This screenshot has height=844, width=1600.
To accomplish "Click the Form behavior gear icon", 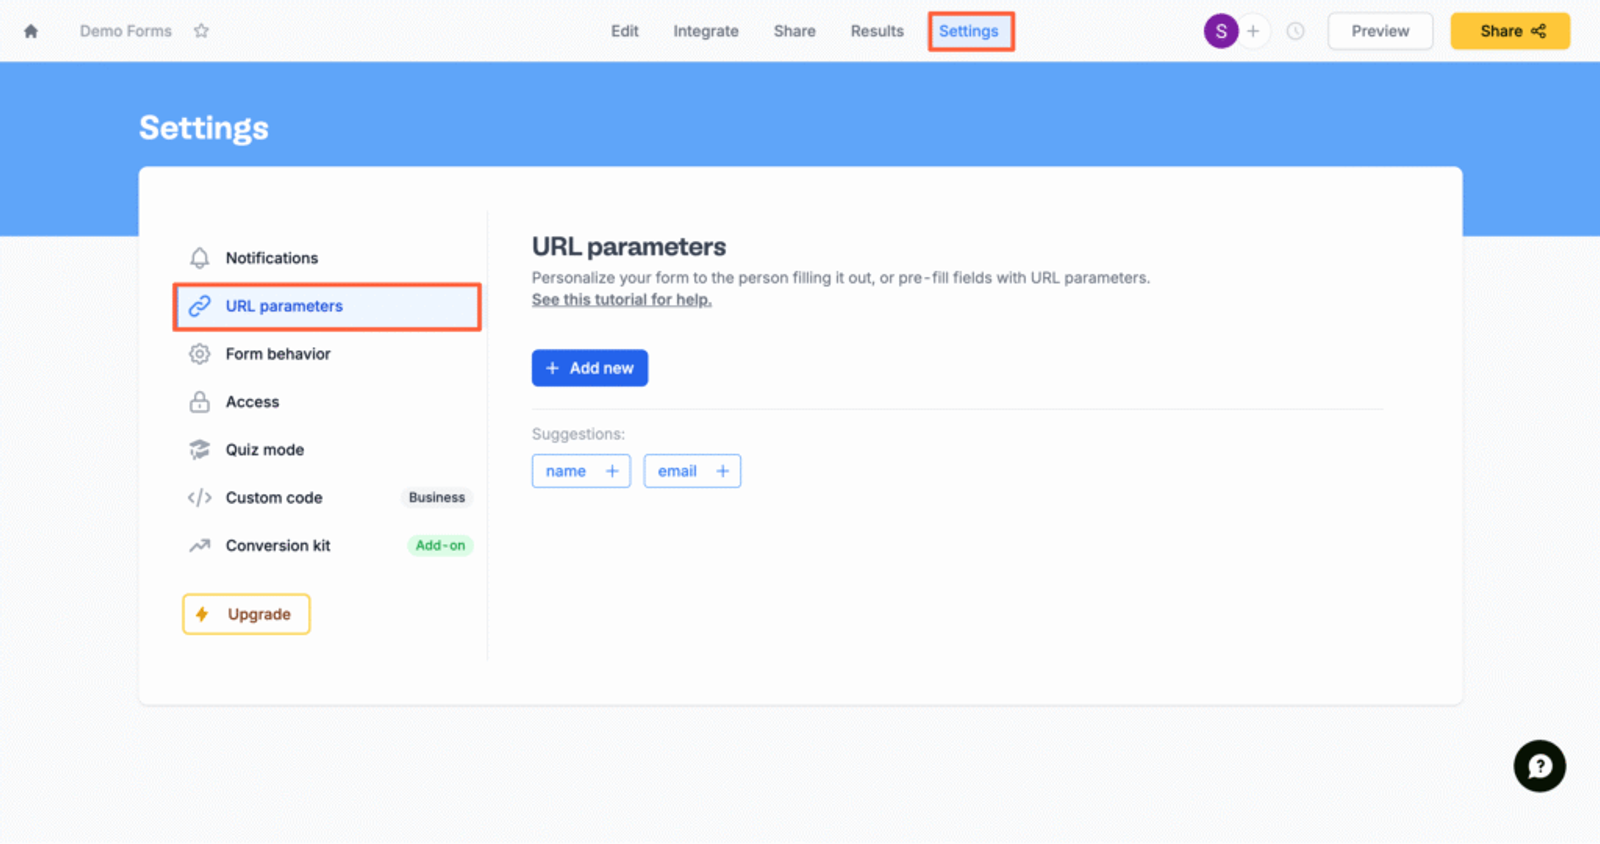I will point(200,354).
